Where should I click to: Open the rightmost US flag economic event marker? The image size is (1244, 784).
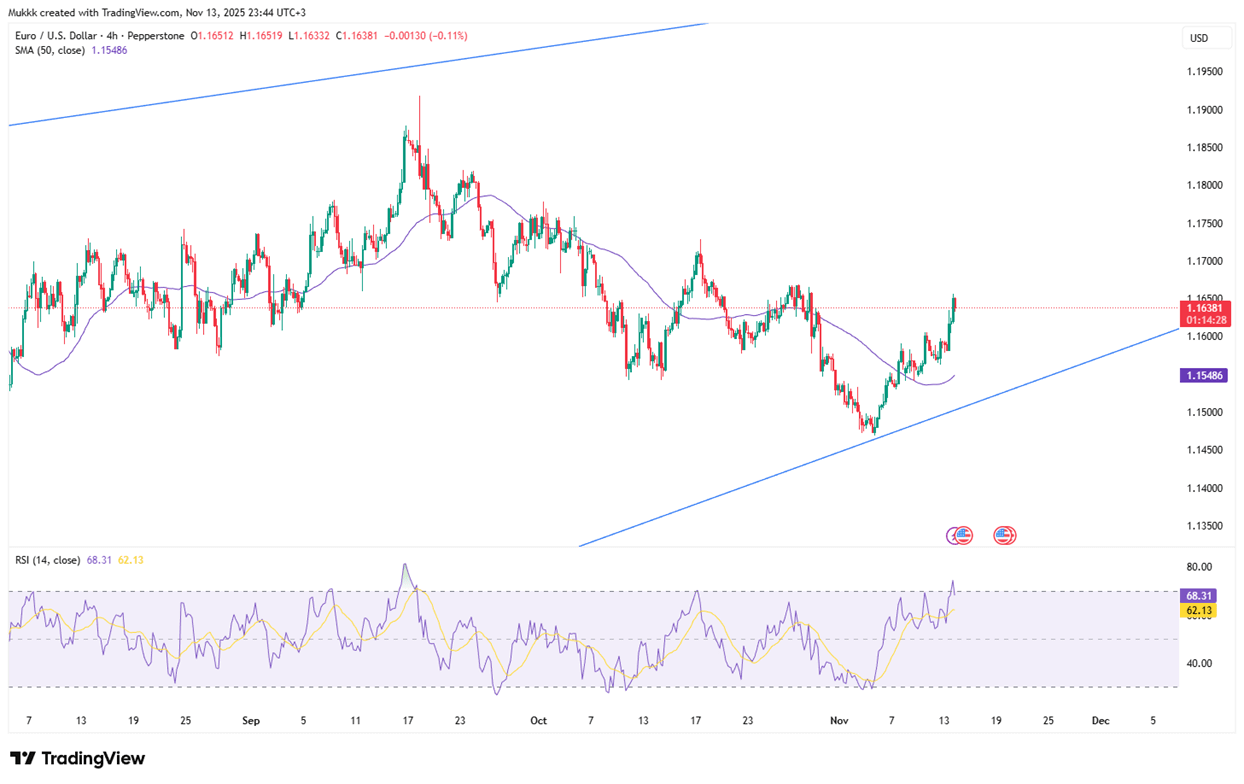pos(1005,536)
